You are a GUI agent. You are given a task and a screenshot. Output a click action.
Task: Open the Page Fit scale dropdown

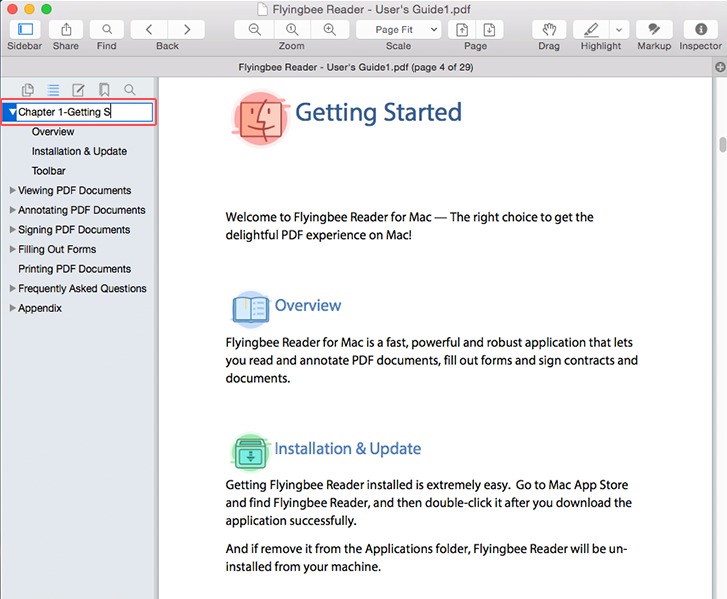399,30
